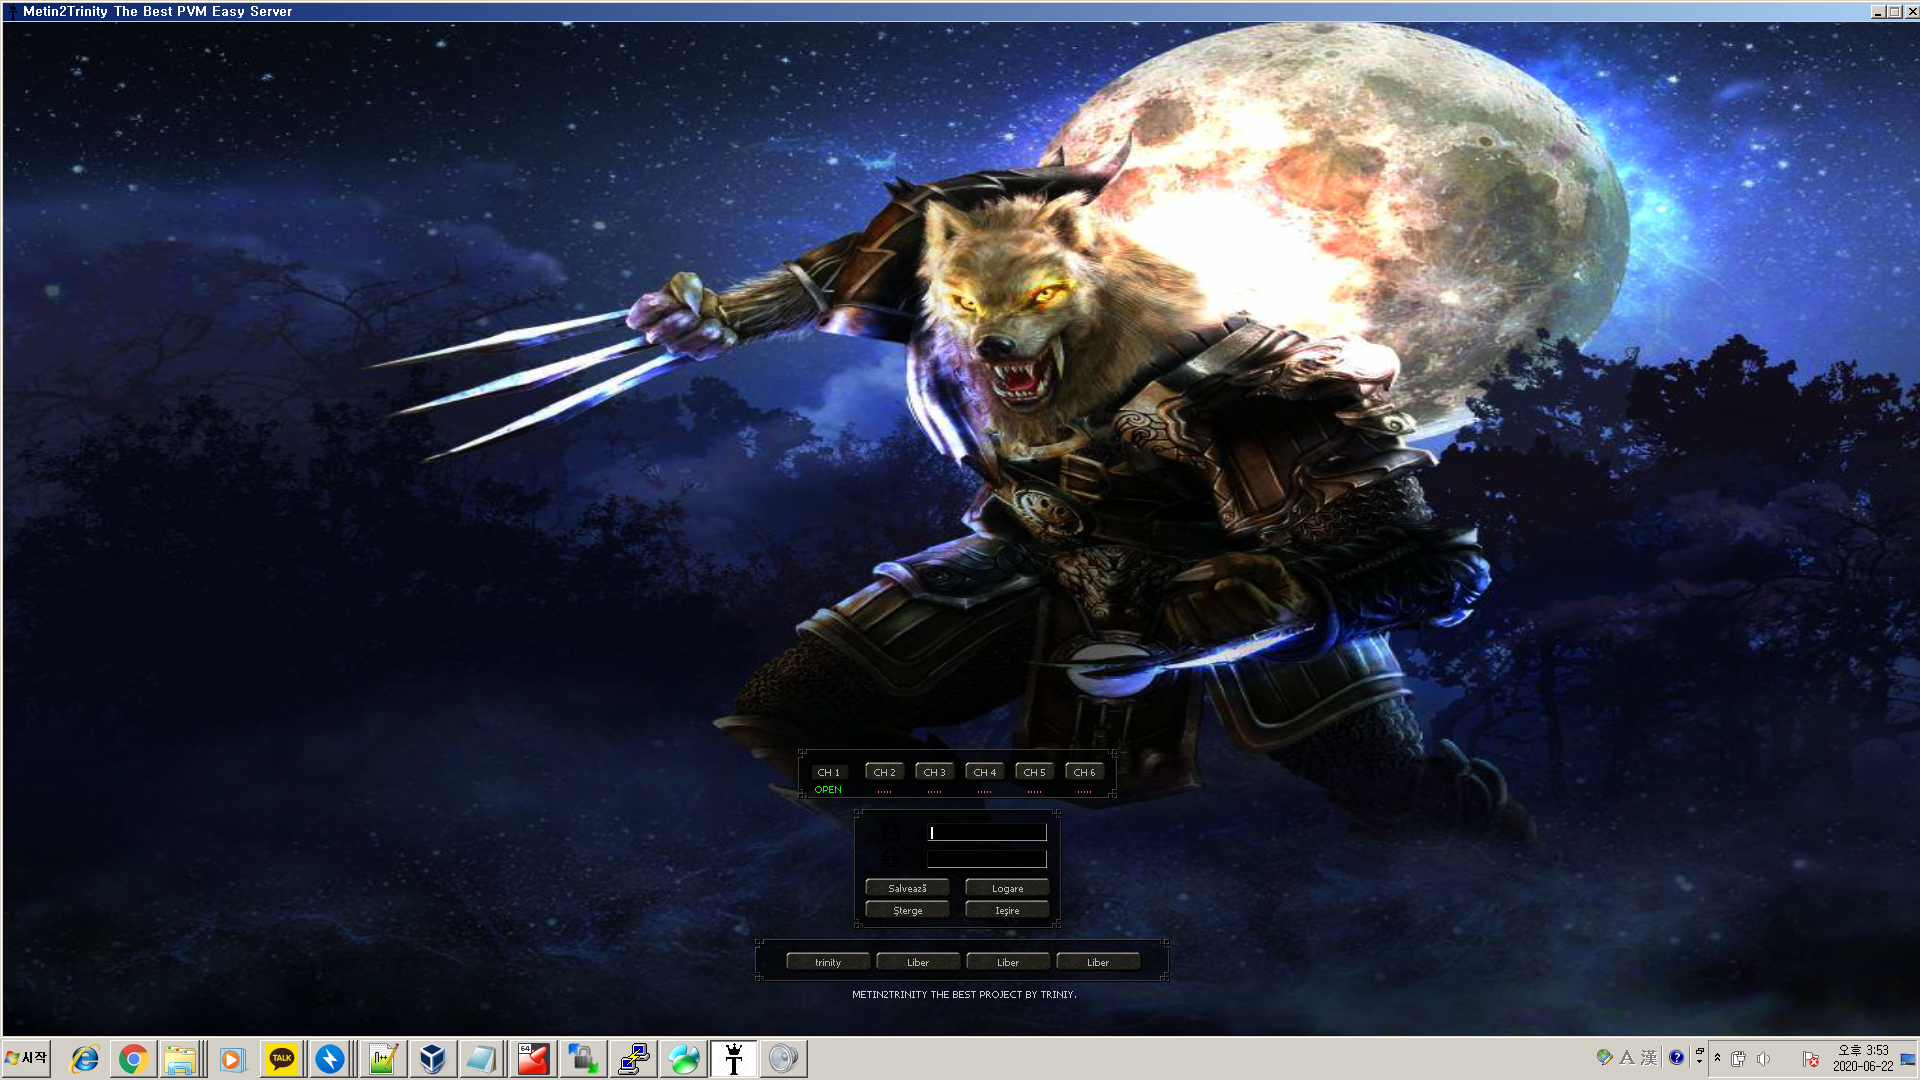Focus the password input field

pyautogui.click(x=987, y=859)
